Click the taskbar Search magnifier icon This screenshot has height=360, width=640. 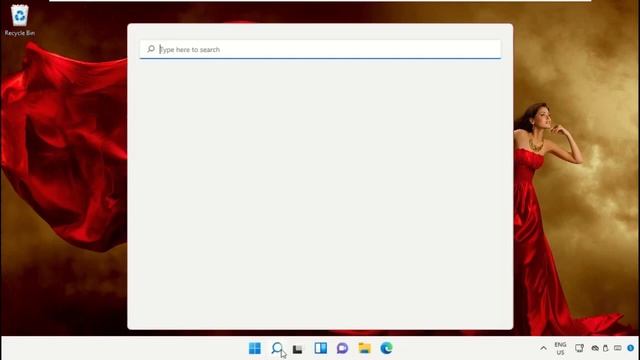tap(277, 348)
